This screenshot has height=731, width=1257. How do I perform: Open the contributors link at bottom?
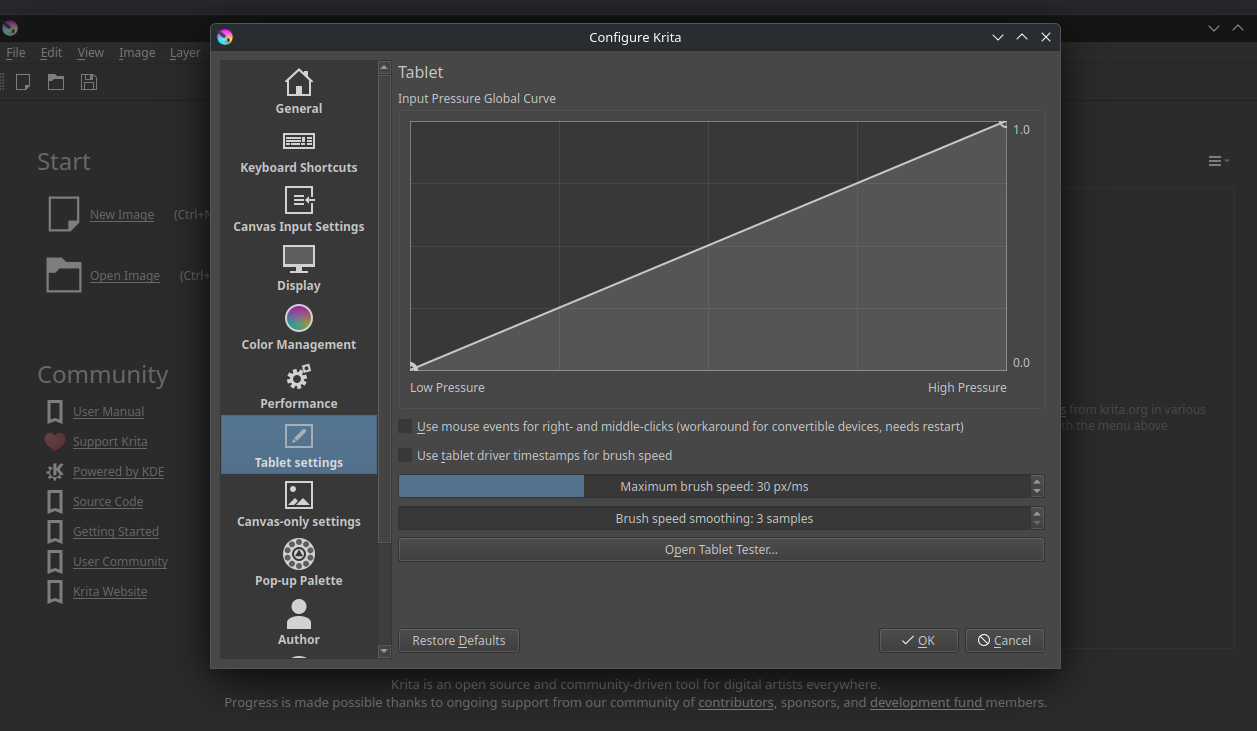click(x=736, y=702)
